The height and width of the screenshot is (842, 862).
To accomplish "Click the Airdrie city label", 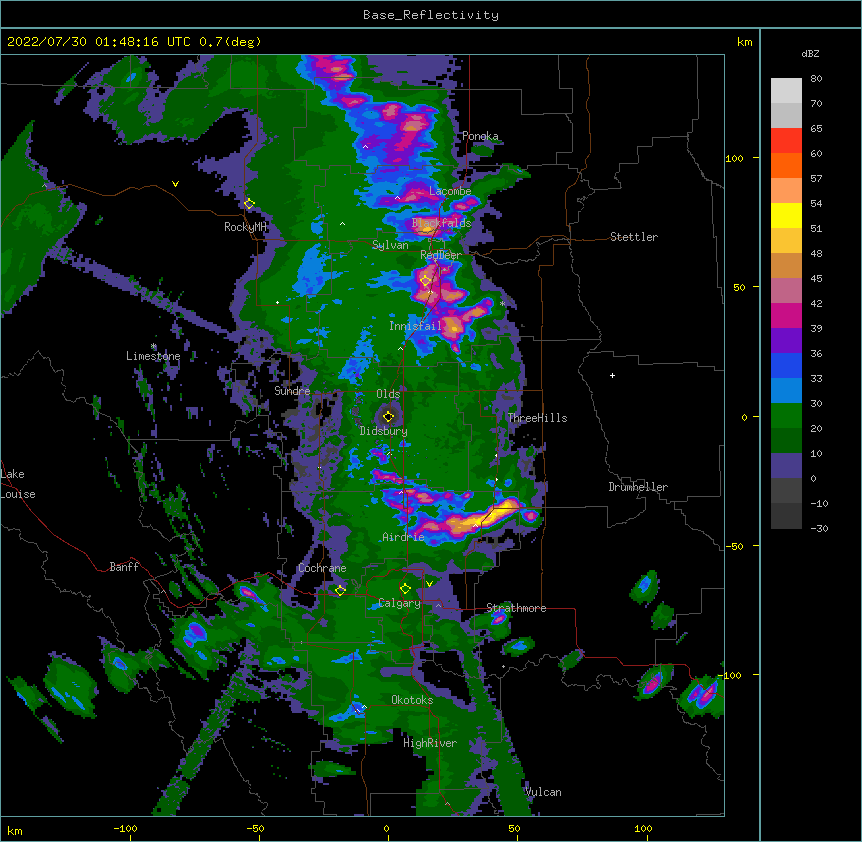I will click(404, 537).
